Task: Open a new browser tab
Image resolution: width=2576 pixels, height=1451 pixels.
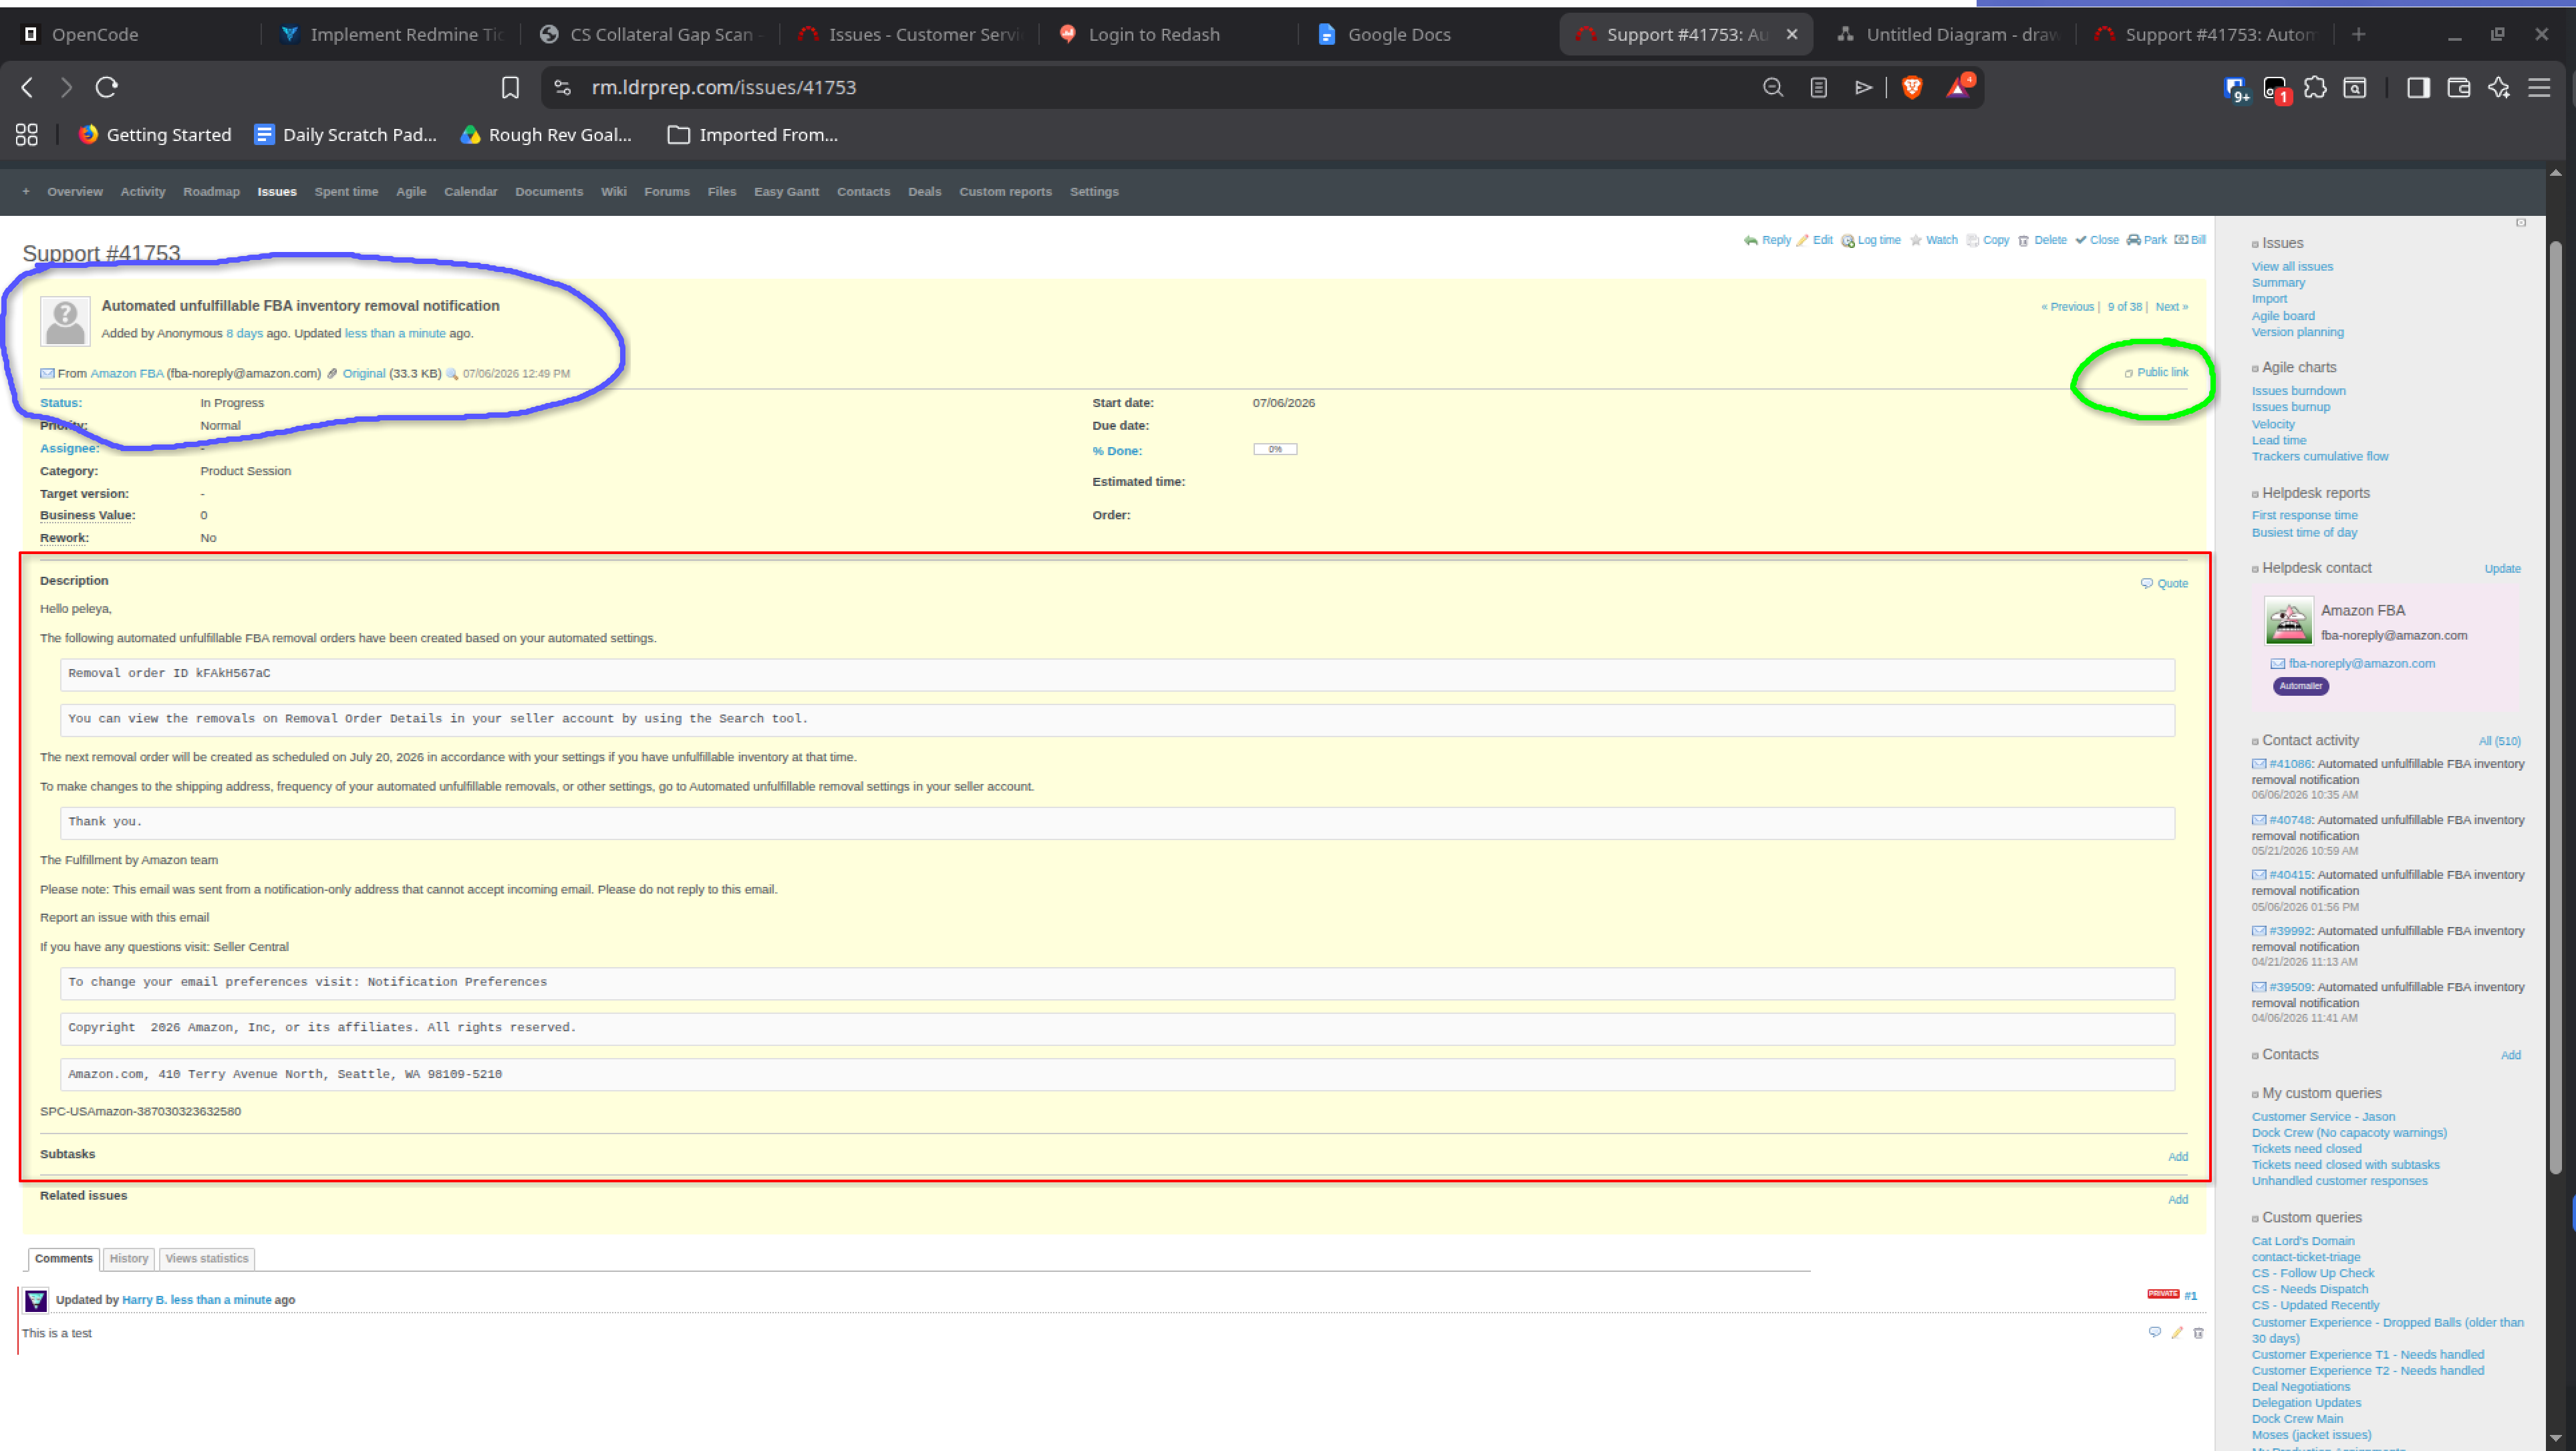Action: 2358,35
